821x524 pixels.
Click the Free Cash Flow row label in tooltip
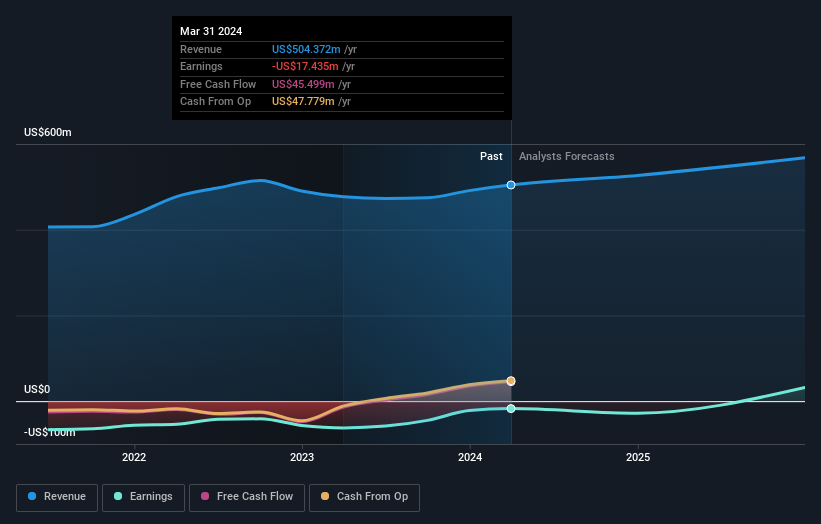pyautogui.click(x=218, y=84)
